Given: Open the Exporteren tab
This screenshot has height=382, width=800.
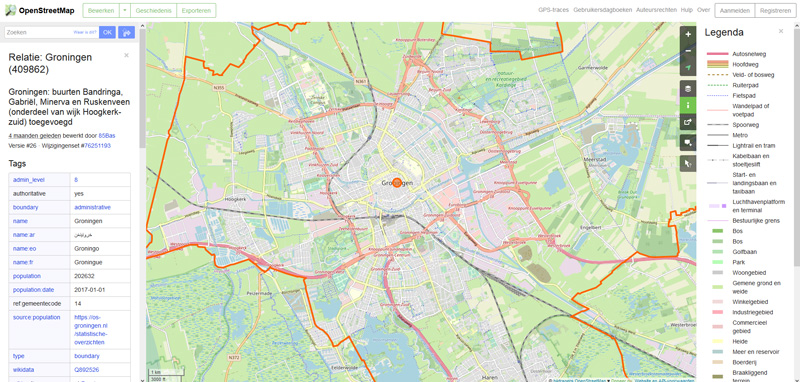Looking at the screenshot, I should 196,10.
